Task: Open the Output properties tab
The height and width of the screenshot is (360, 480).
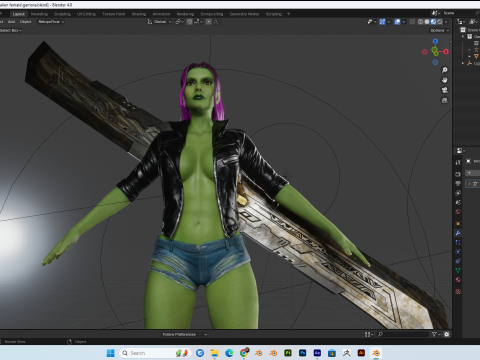Action: (x=458, y=183)
